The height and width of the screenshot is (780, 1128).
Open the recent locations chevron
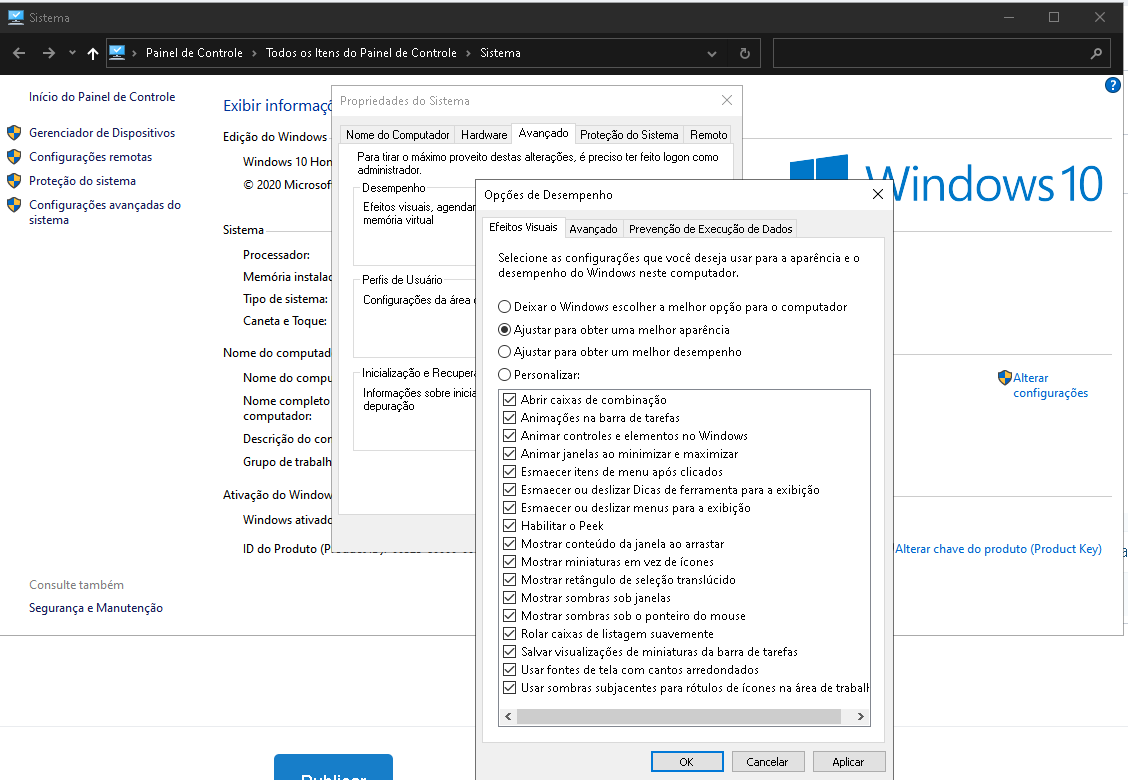coord(72,53)
